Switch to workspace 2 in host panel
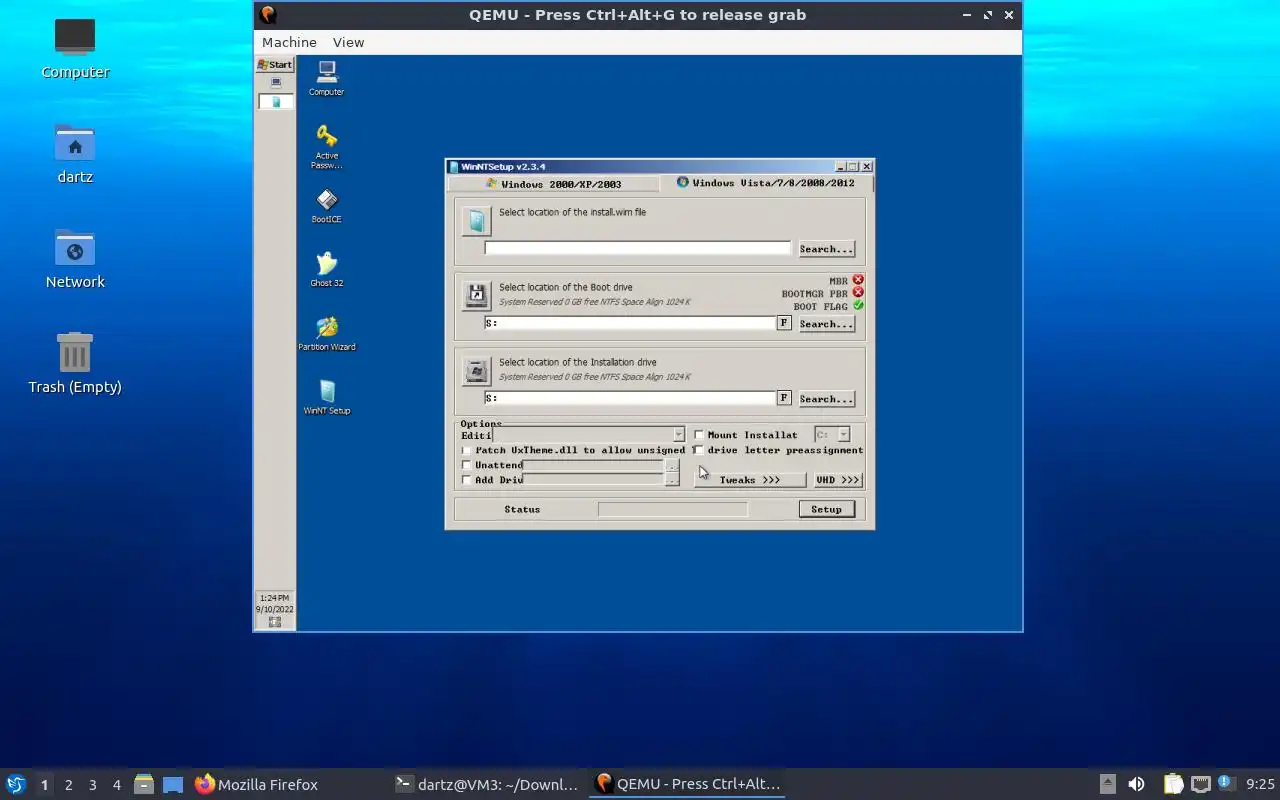 coord(68,785)
